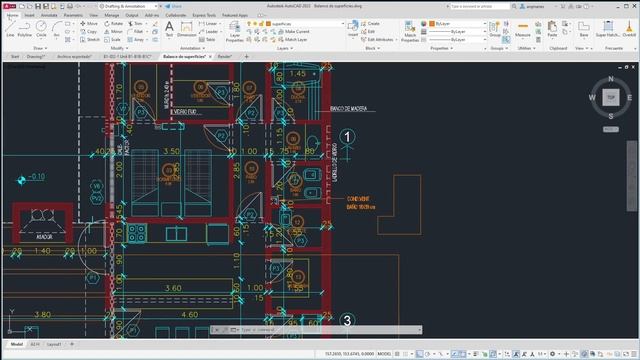640x360 pixels.
Task: Click Match Properties tool
Action: point(410,31)
